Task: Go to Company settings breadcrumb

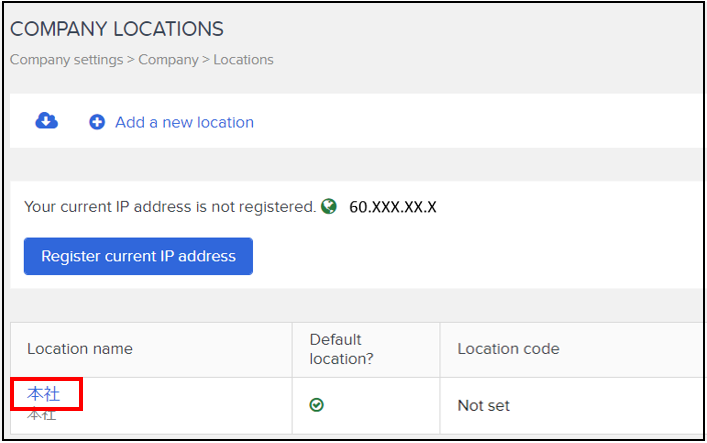Action: (66, 60)
